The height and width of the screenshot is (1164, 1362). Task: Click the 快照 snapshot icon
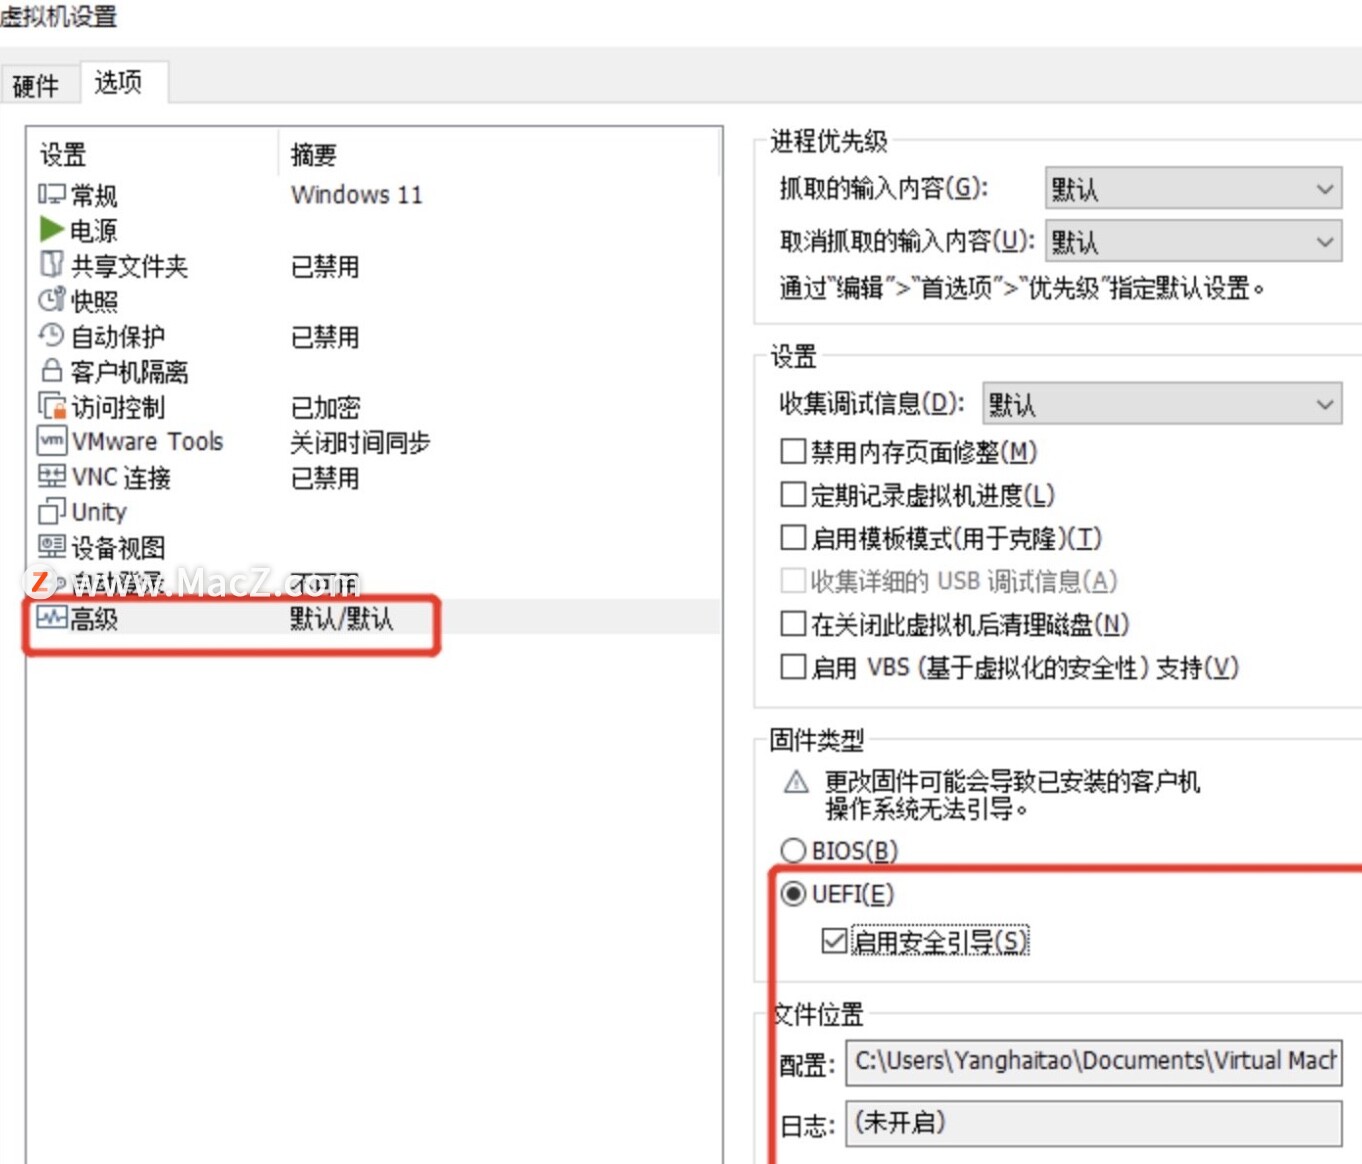click(52, 300)
